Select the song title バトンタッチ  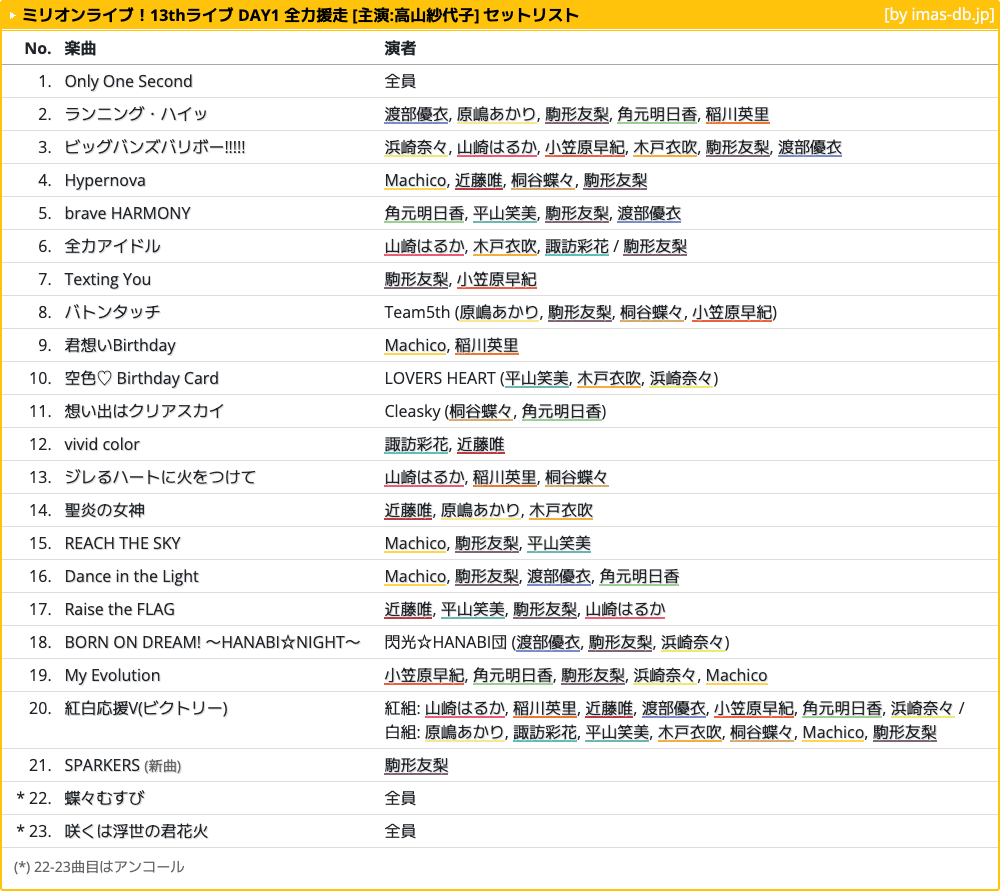(112, 313)
